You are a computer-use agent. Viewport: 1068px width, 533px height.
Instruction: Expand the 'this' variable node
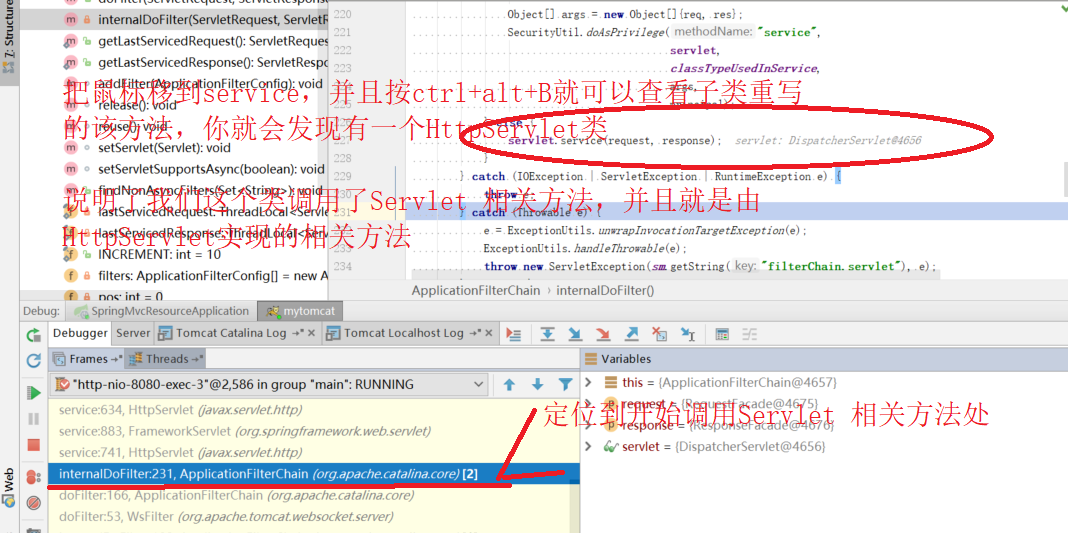click(588, 382)
